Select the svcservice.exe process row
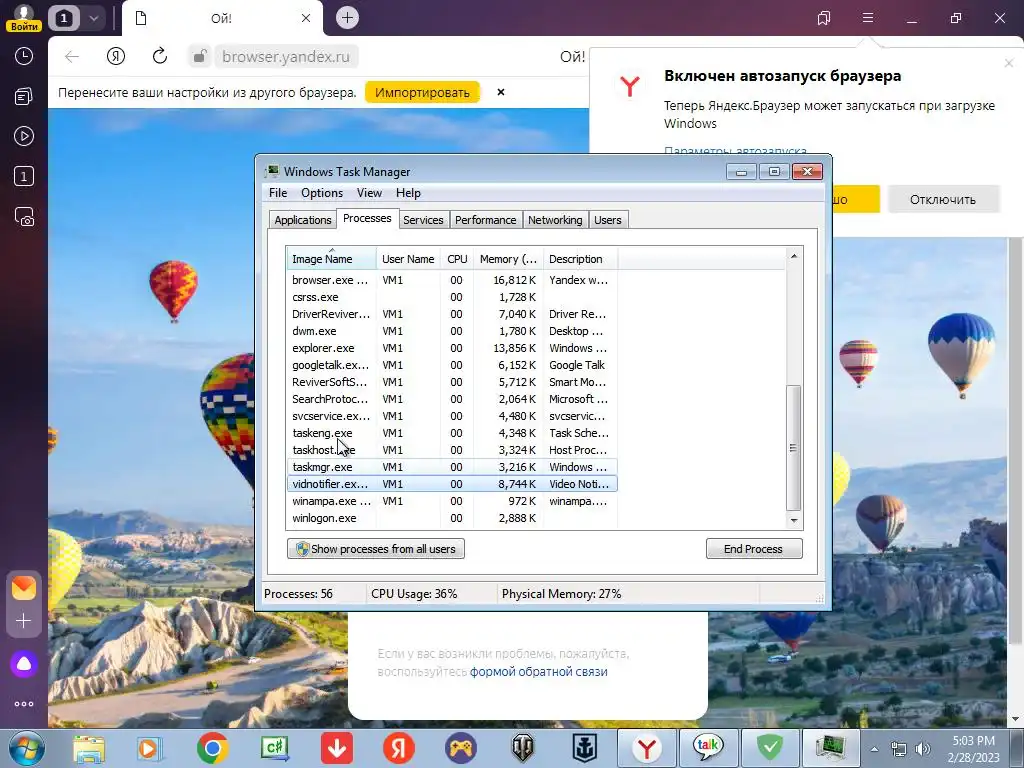 pos(452,416)
